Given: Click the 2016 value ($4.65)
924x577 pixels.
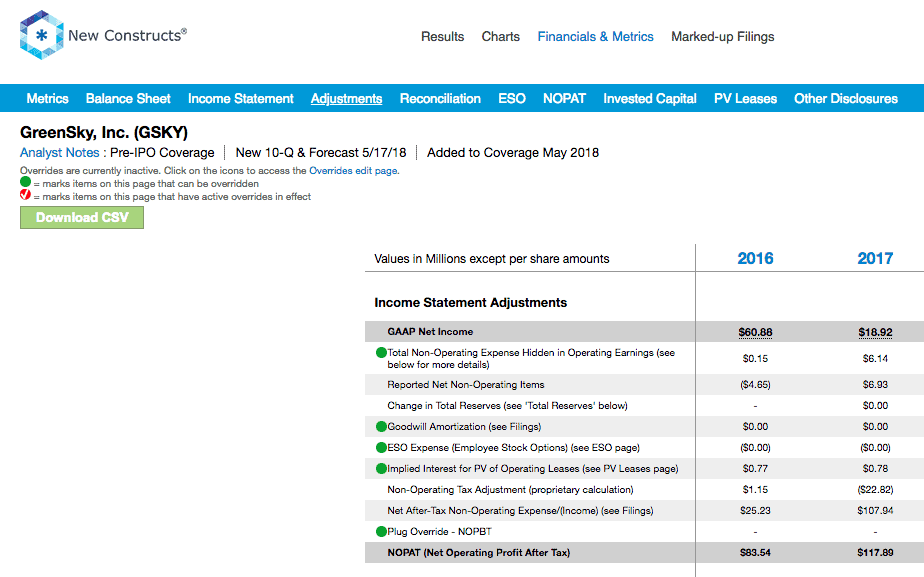Looking at the screenshot, I should tap(755, 384).
